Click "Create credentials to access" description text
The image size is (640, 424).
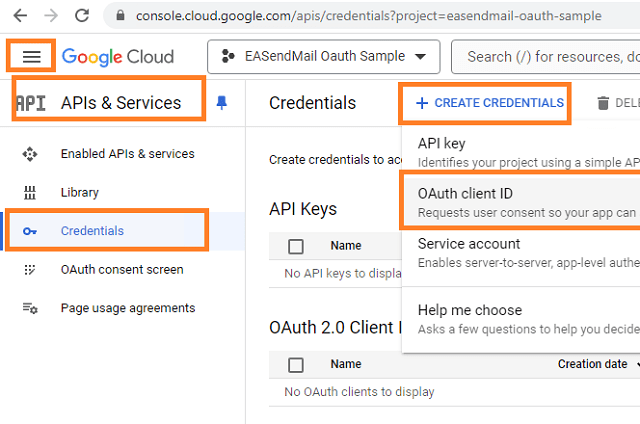pyautogui.click(x=336, y=160)
